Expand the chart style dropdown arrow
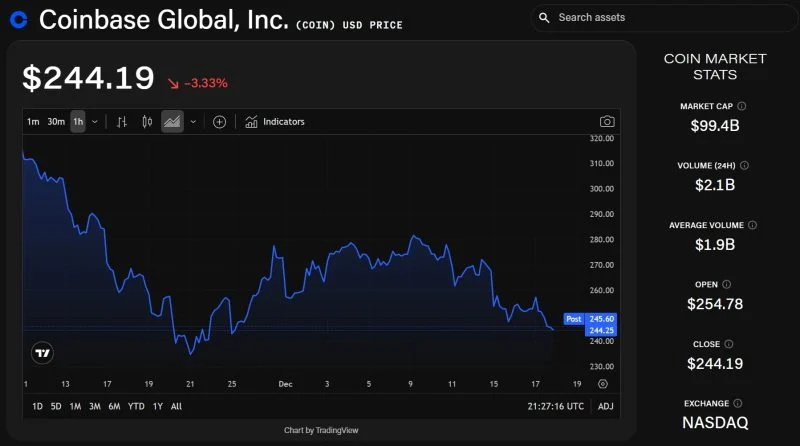Image resolution: width=800 pixels, height=446 pixels. (193, 122)
